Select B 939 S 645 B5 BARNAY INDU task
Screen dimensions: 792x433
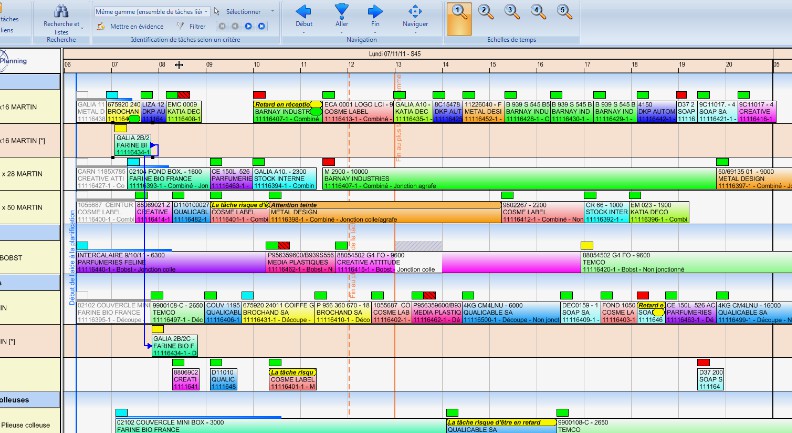[527, 112]
